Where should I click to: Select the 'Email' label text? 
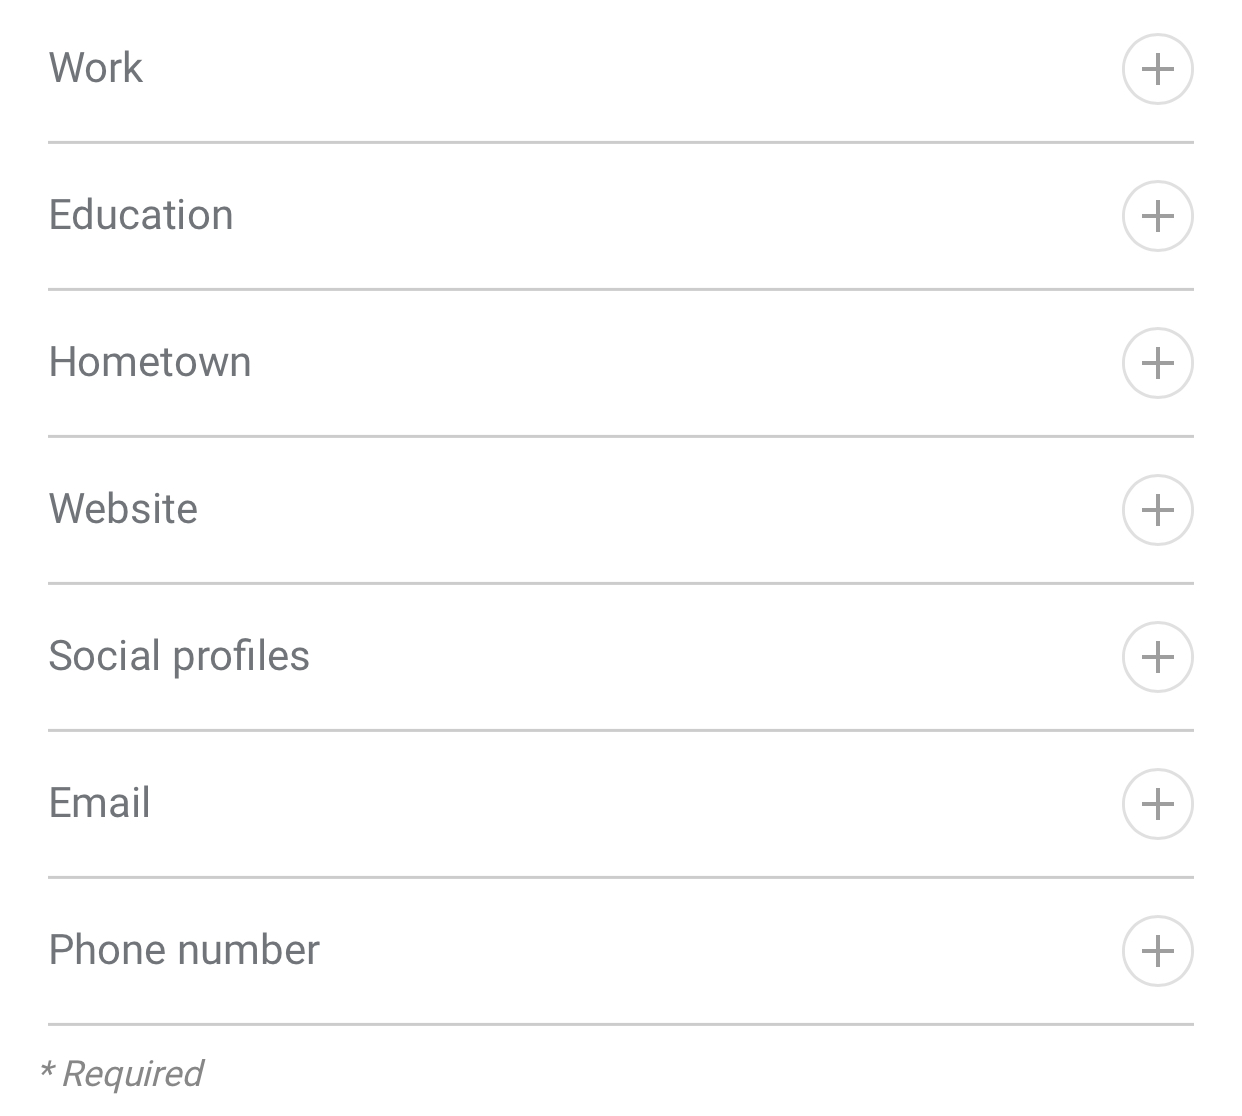(x=99, y=803)
